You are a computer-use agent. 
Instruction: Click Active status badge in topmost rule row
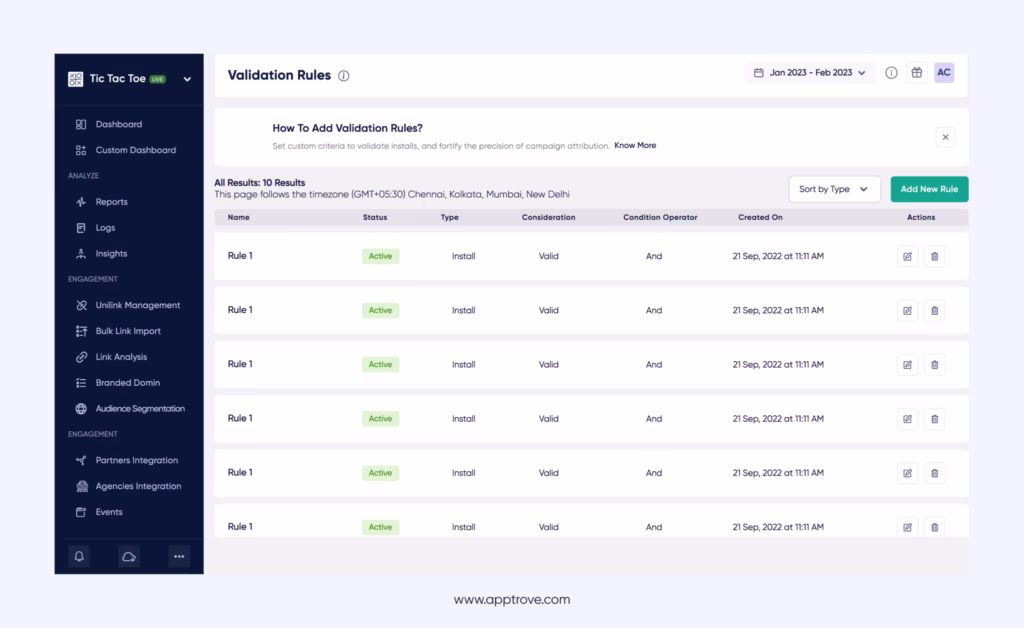[381, 257]
